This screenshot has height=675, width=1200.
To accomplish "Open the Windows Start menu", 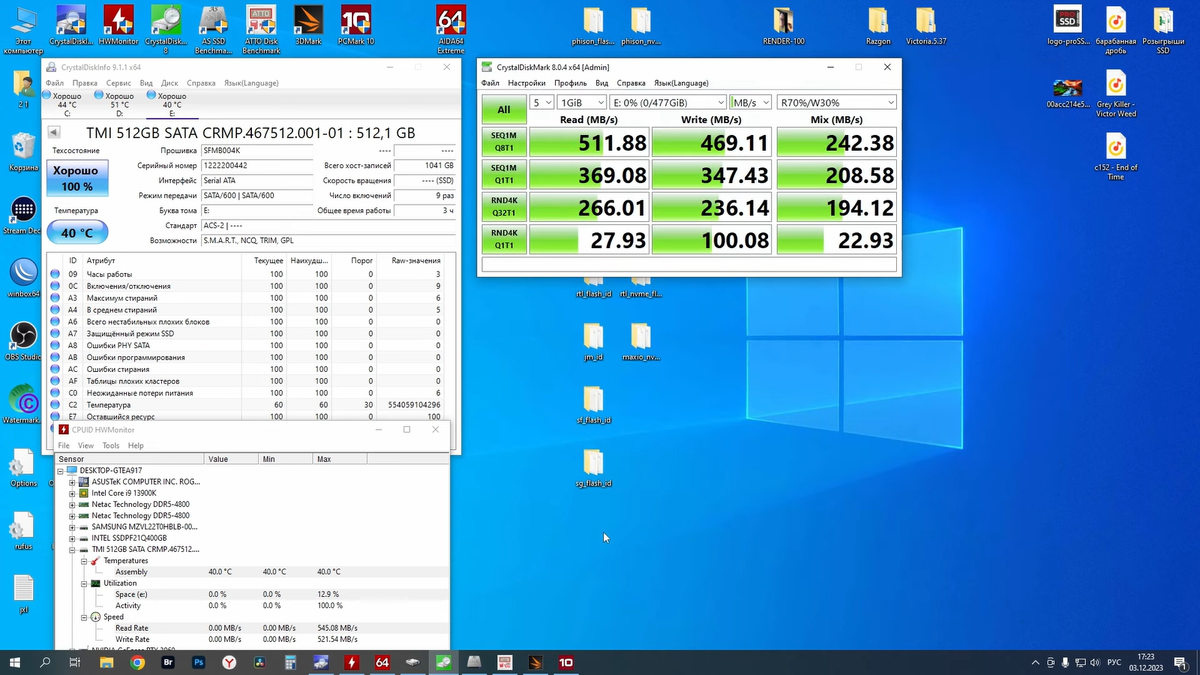I will pos(15,662).
